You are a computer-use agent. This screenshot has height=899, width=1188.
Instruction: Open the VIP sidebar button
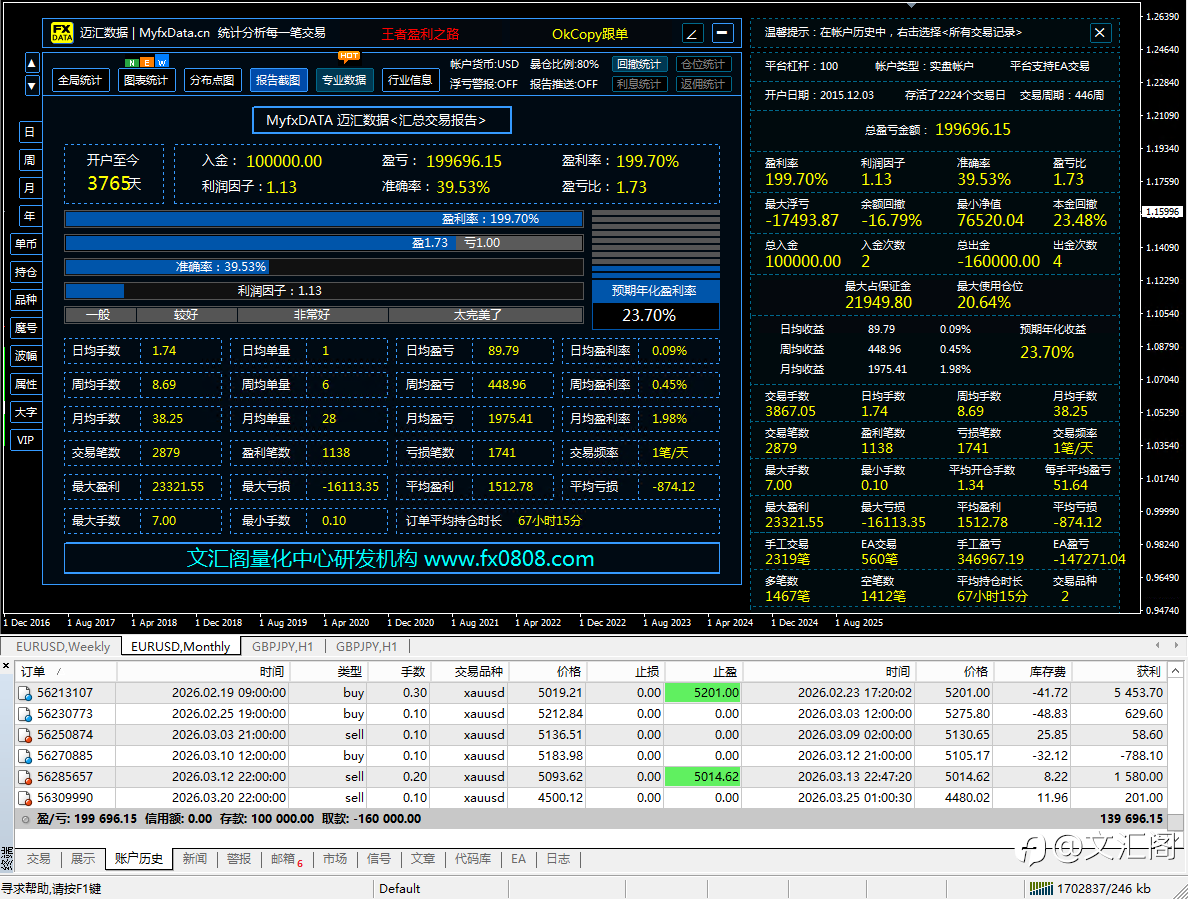click(x=26, y=440)
